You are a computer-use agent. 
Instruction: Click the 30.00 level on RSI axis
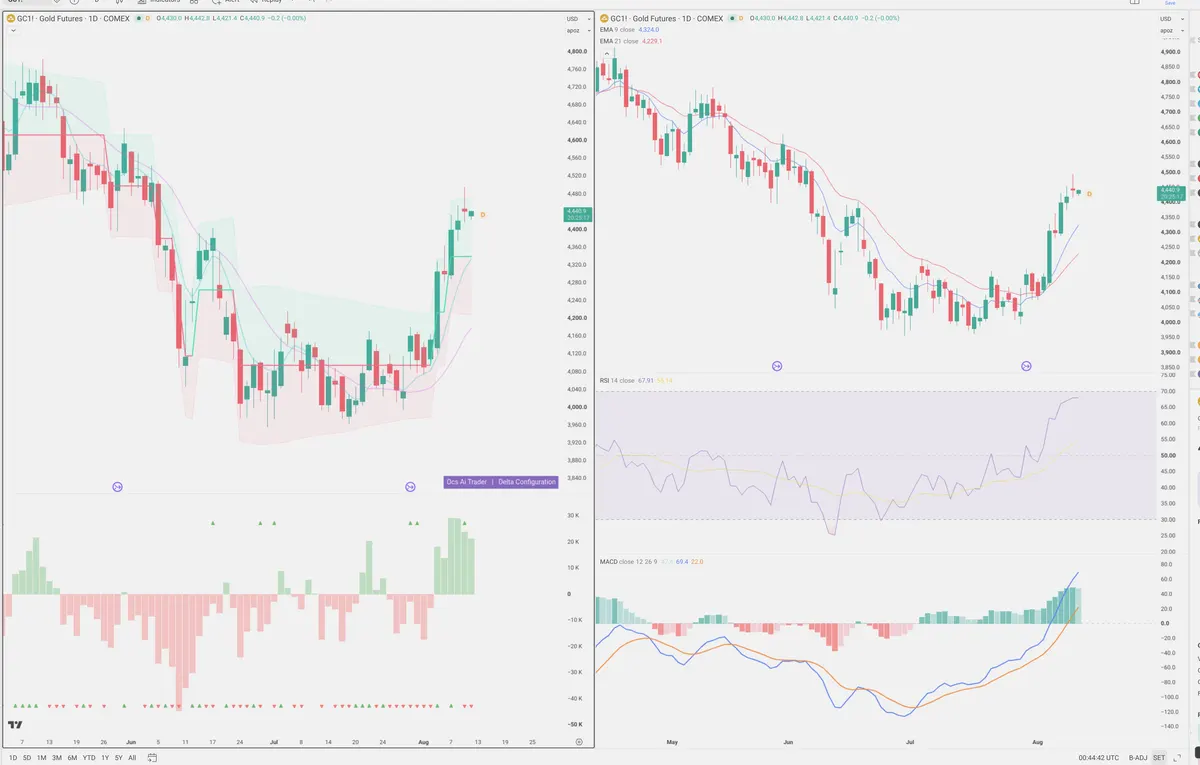[x=1168, y=519]
